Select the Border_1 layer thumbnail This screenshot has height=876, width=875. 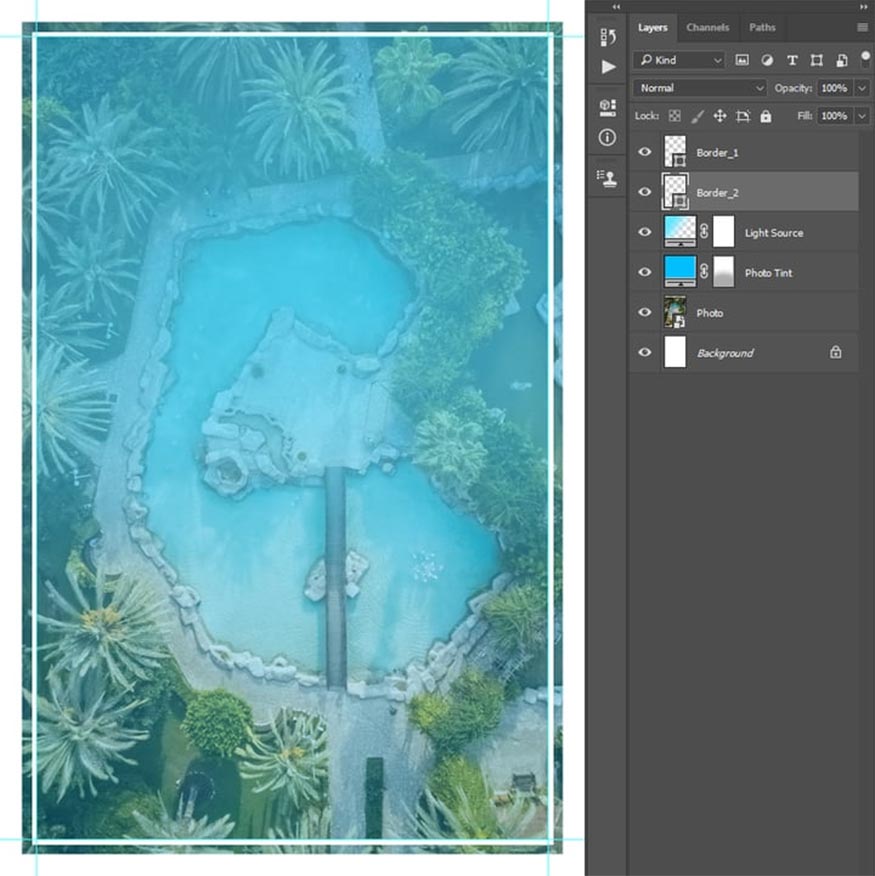pos(675,151)
